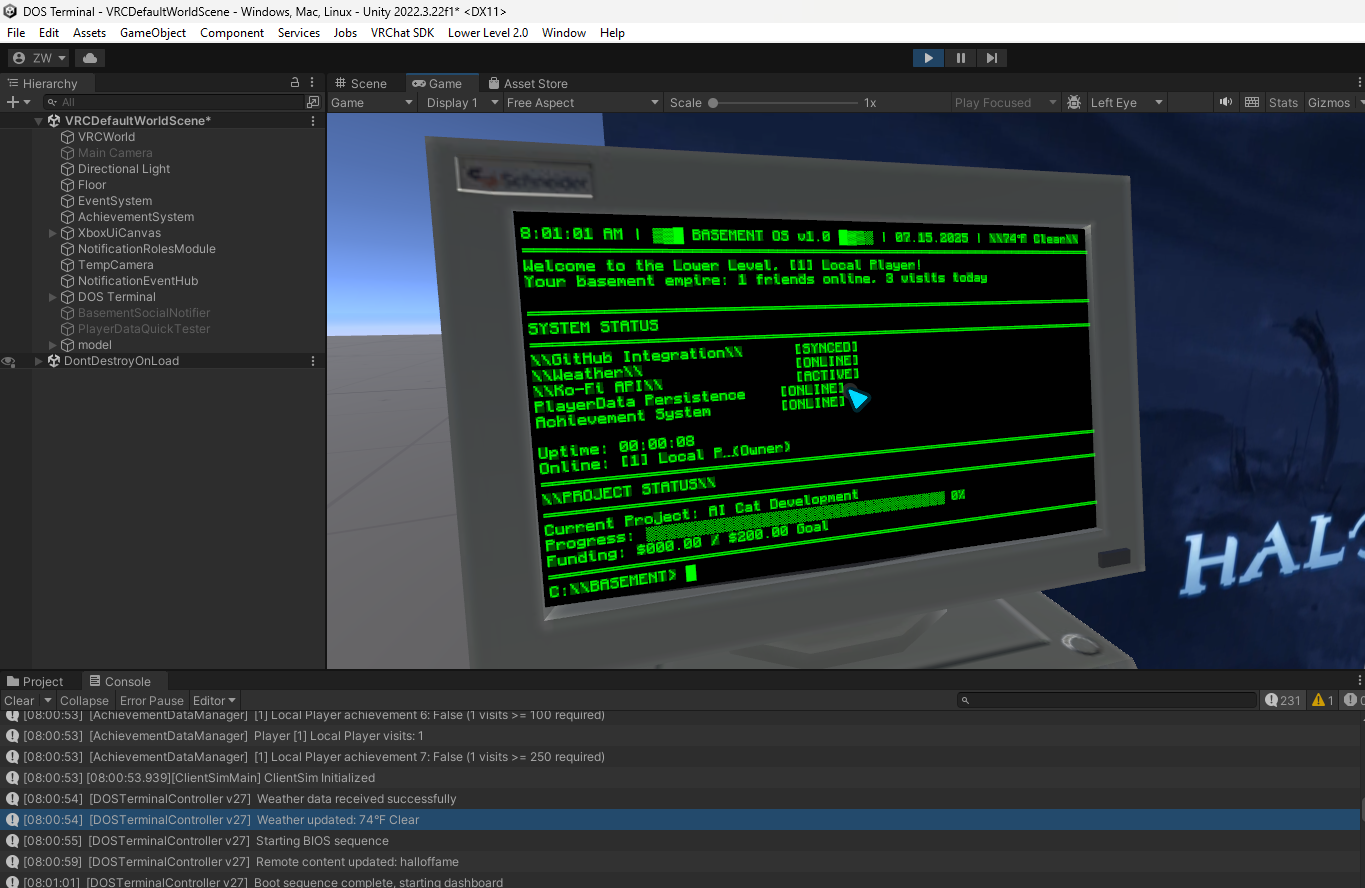
Task: Click the Step frame button
Action: 991,58
